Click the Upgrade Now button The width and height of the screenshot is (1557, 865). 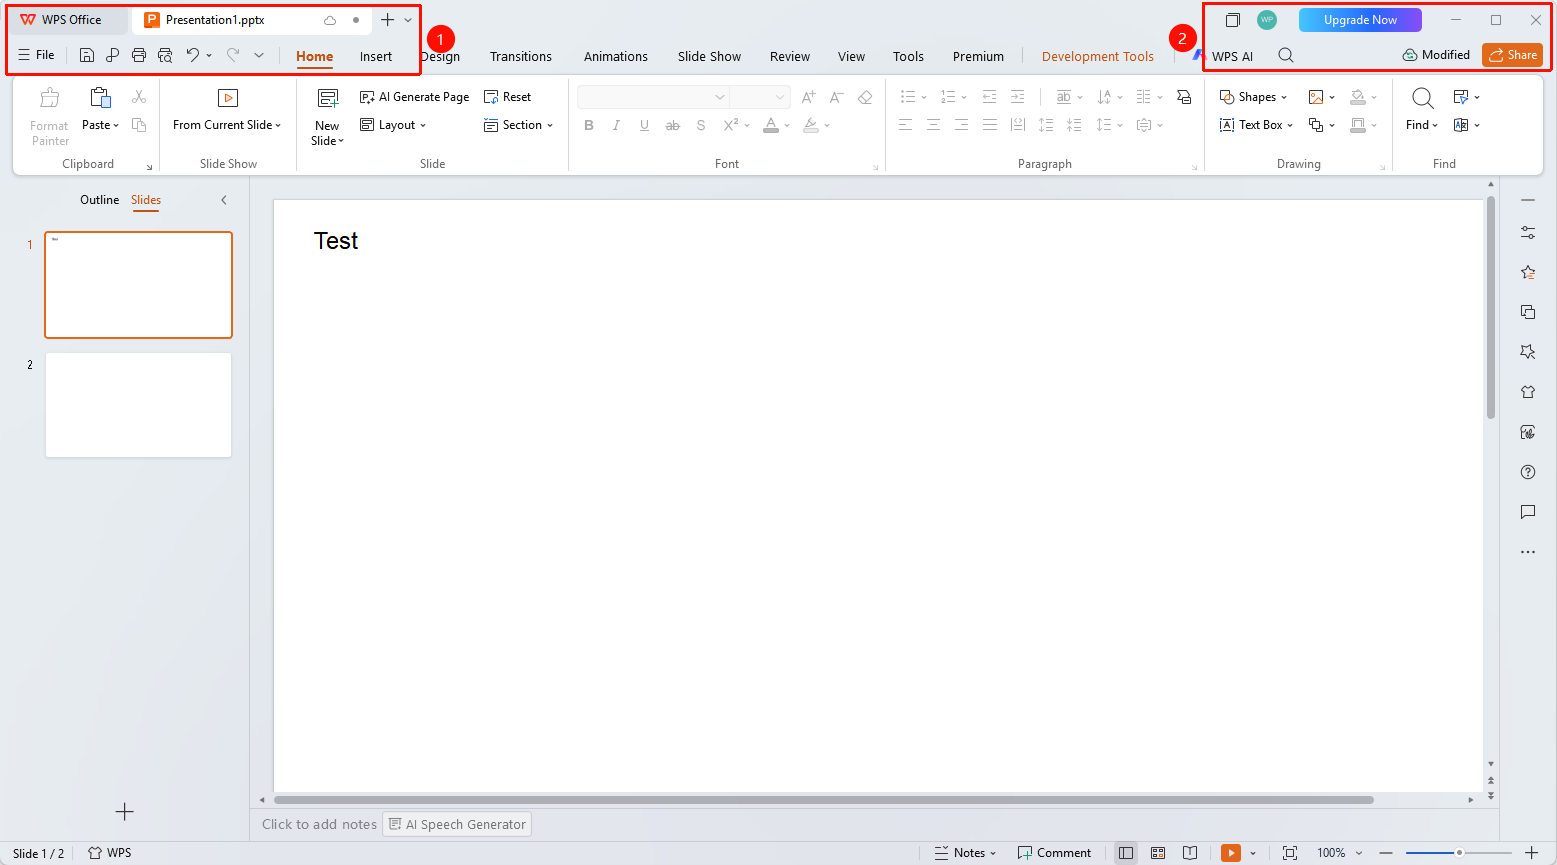point(1360,20)
